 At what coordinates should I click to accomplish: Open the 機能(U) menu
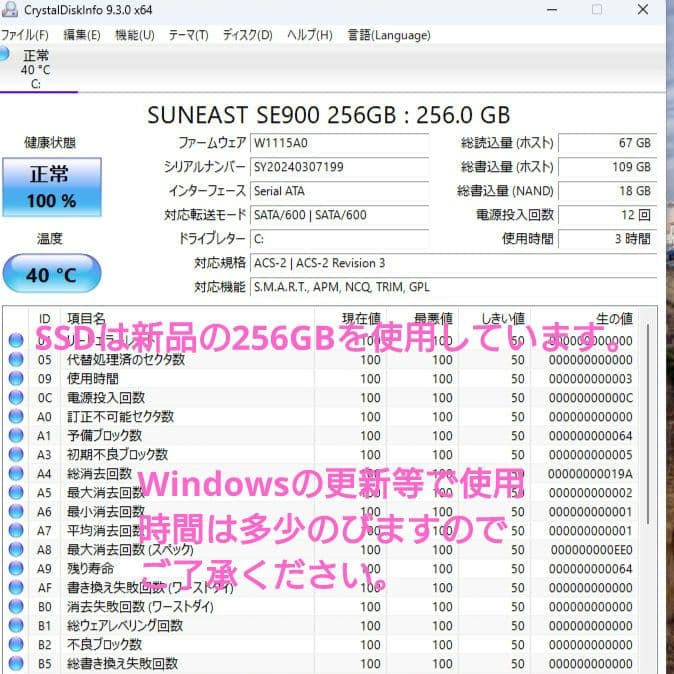(x=135, y=35)
